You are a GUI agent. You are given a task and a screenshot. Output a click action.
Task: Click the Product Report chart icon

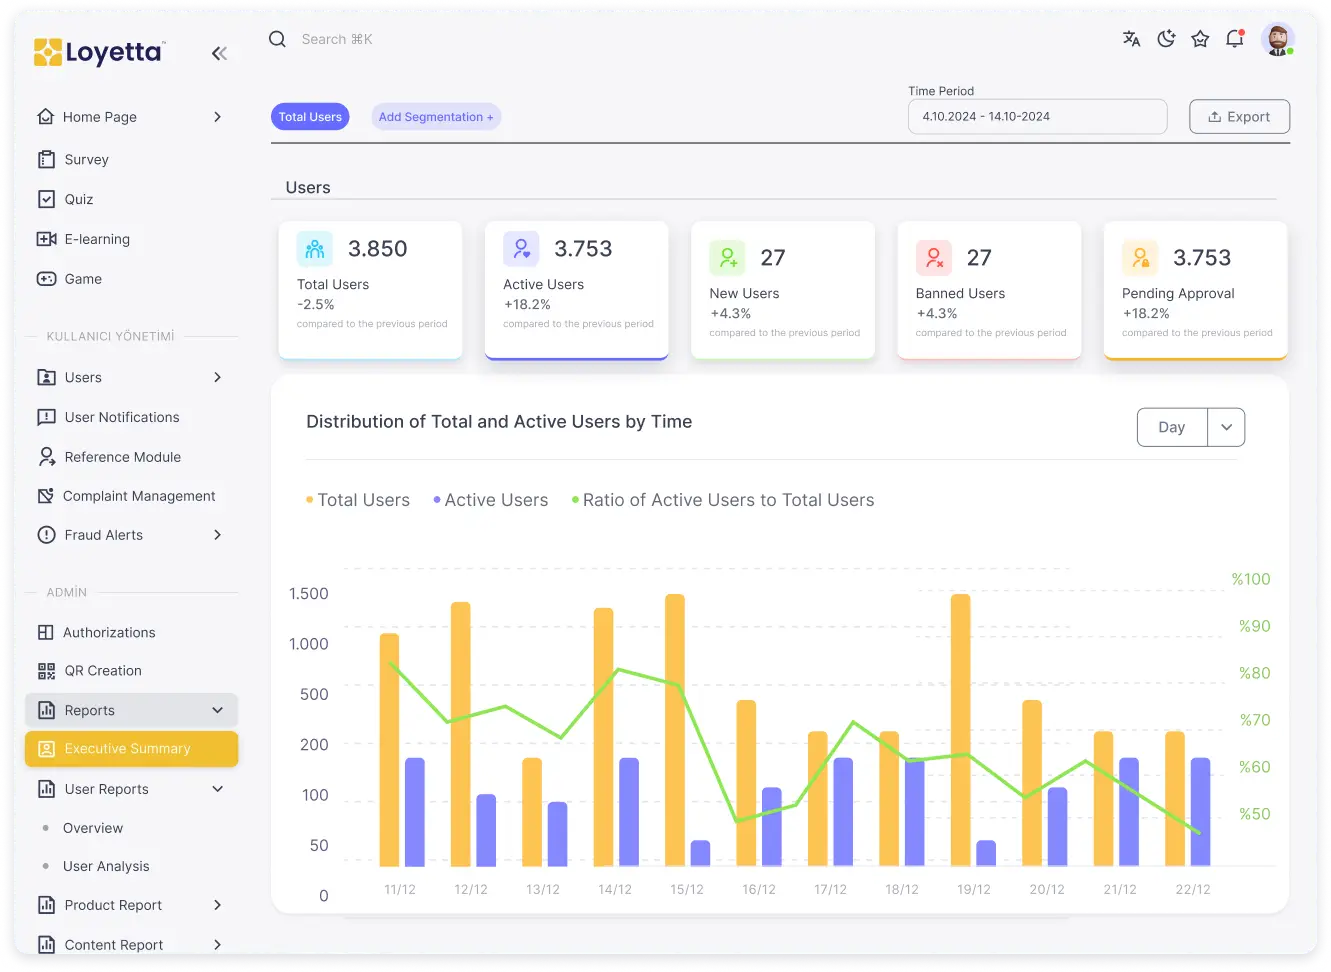tap(46, 905)
